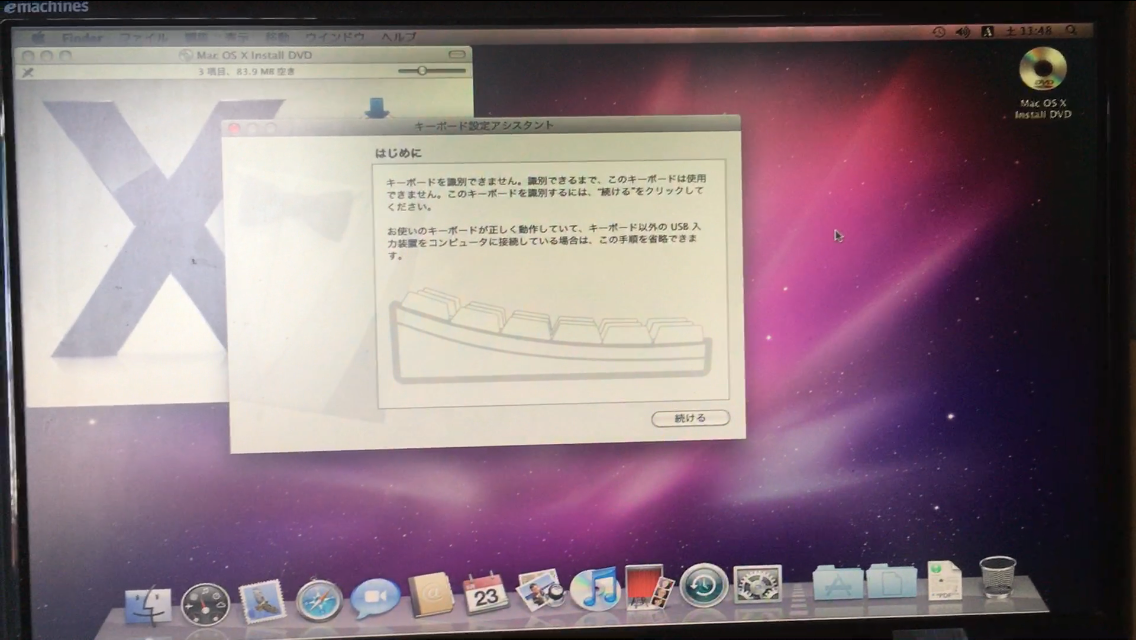This screenshot has width=1136, height=640.
Task: Open the volume control in menu bar
Action: click(962, 32)
